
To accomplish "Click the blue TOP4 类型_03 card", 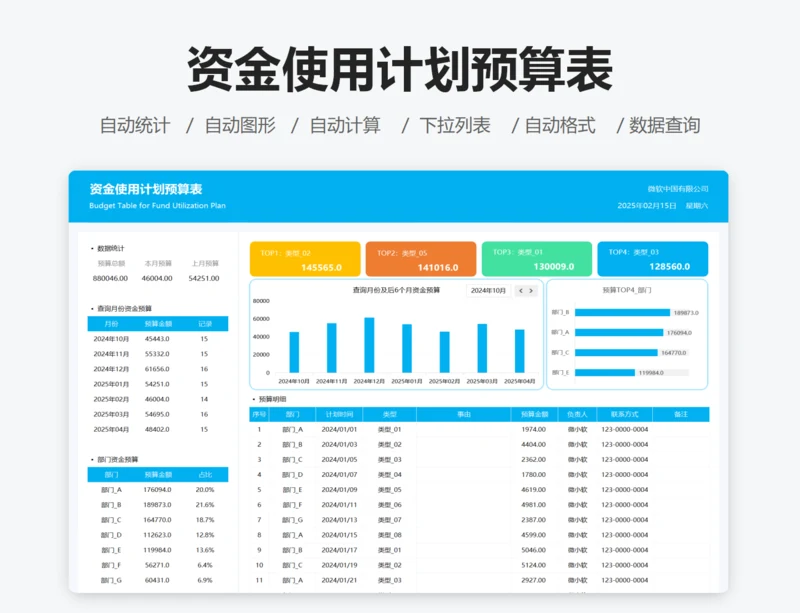I will (x=653, y=258).
